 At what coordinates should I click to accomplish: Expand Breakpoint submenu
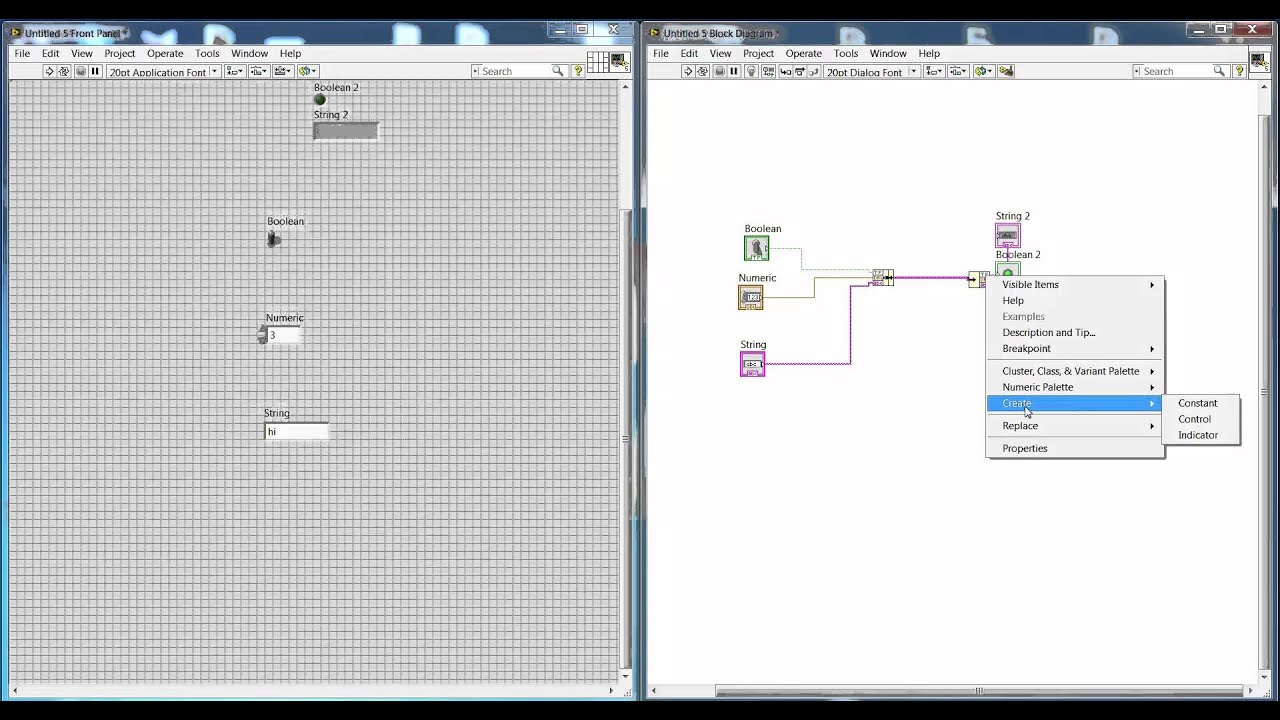click(x=1076, y=348)
